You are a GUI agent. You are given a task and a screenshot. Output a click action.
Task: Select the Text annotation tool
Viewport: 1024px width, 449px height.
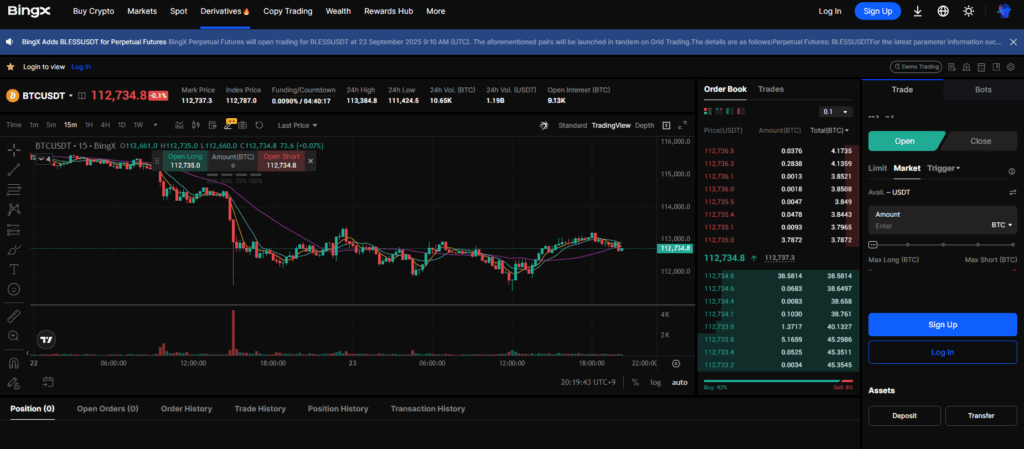pyautogui.click(x=14, y=269)
